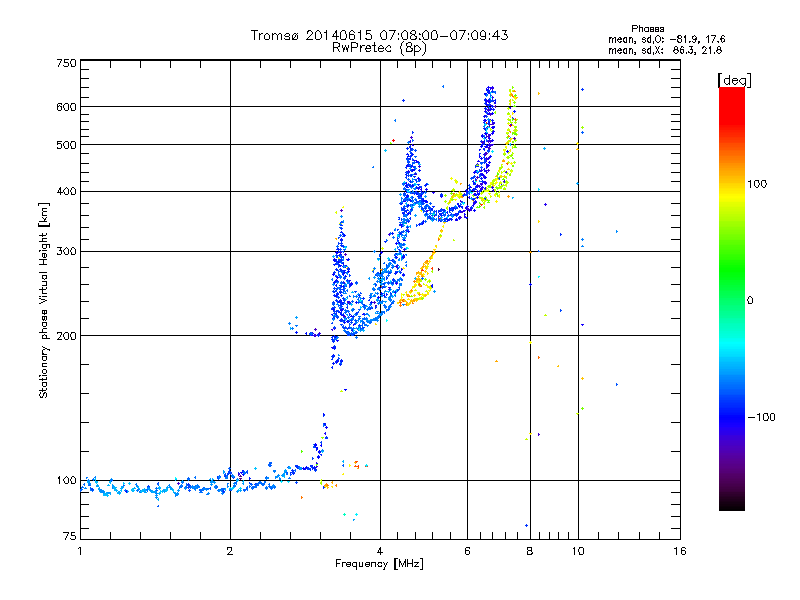
Task: Click the 'Stationary phase Virtual Height [km]' axis label
Action: coord(44,300)
